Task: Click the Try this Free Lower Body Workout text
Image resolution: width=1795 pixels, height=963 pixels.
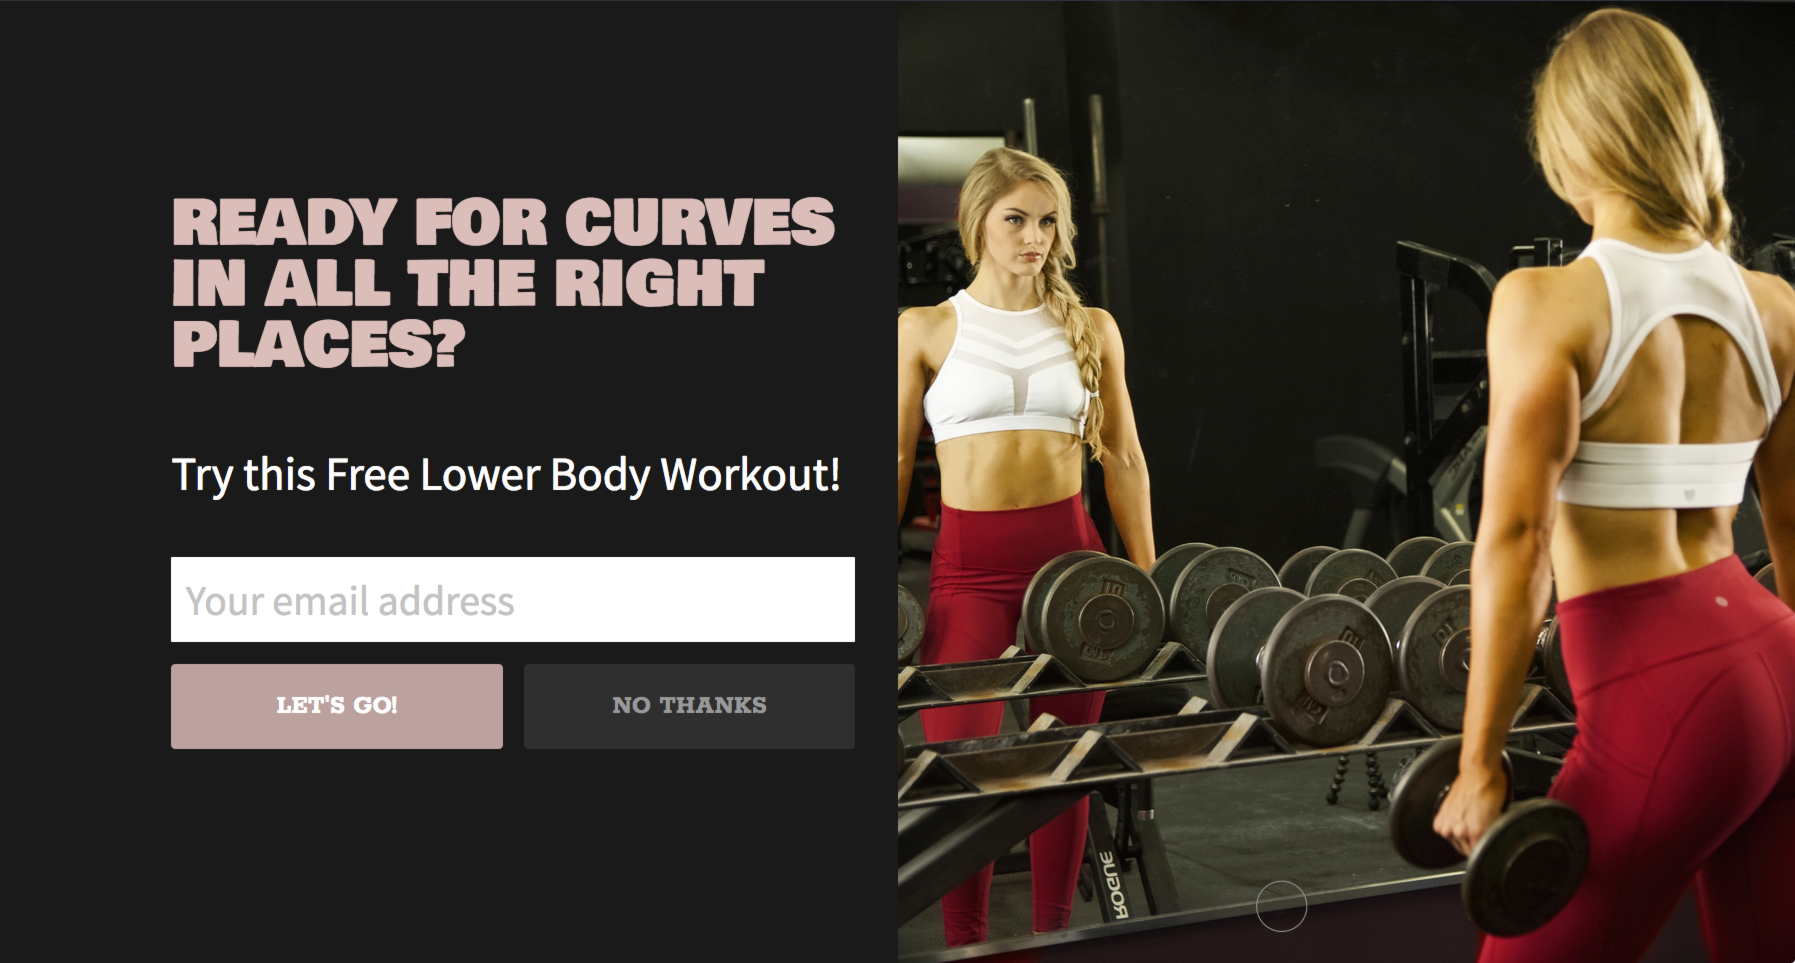Action: click(x=506, y=476)
